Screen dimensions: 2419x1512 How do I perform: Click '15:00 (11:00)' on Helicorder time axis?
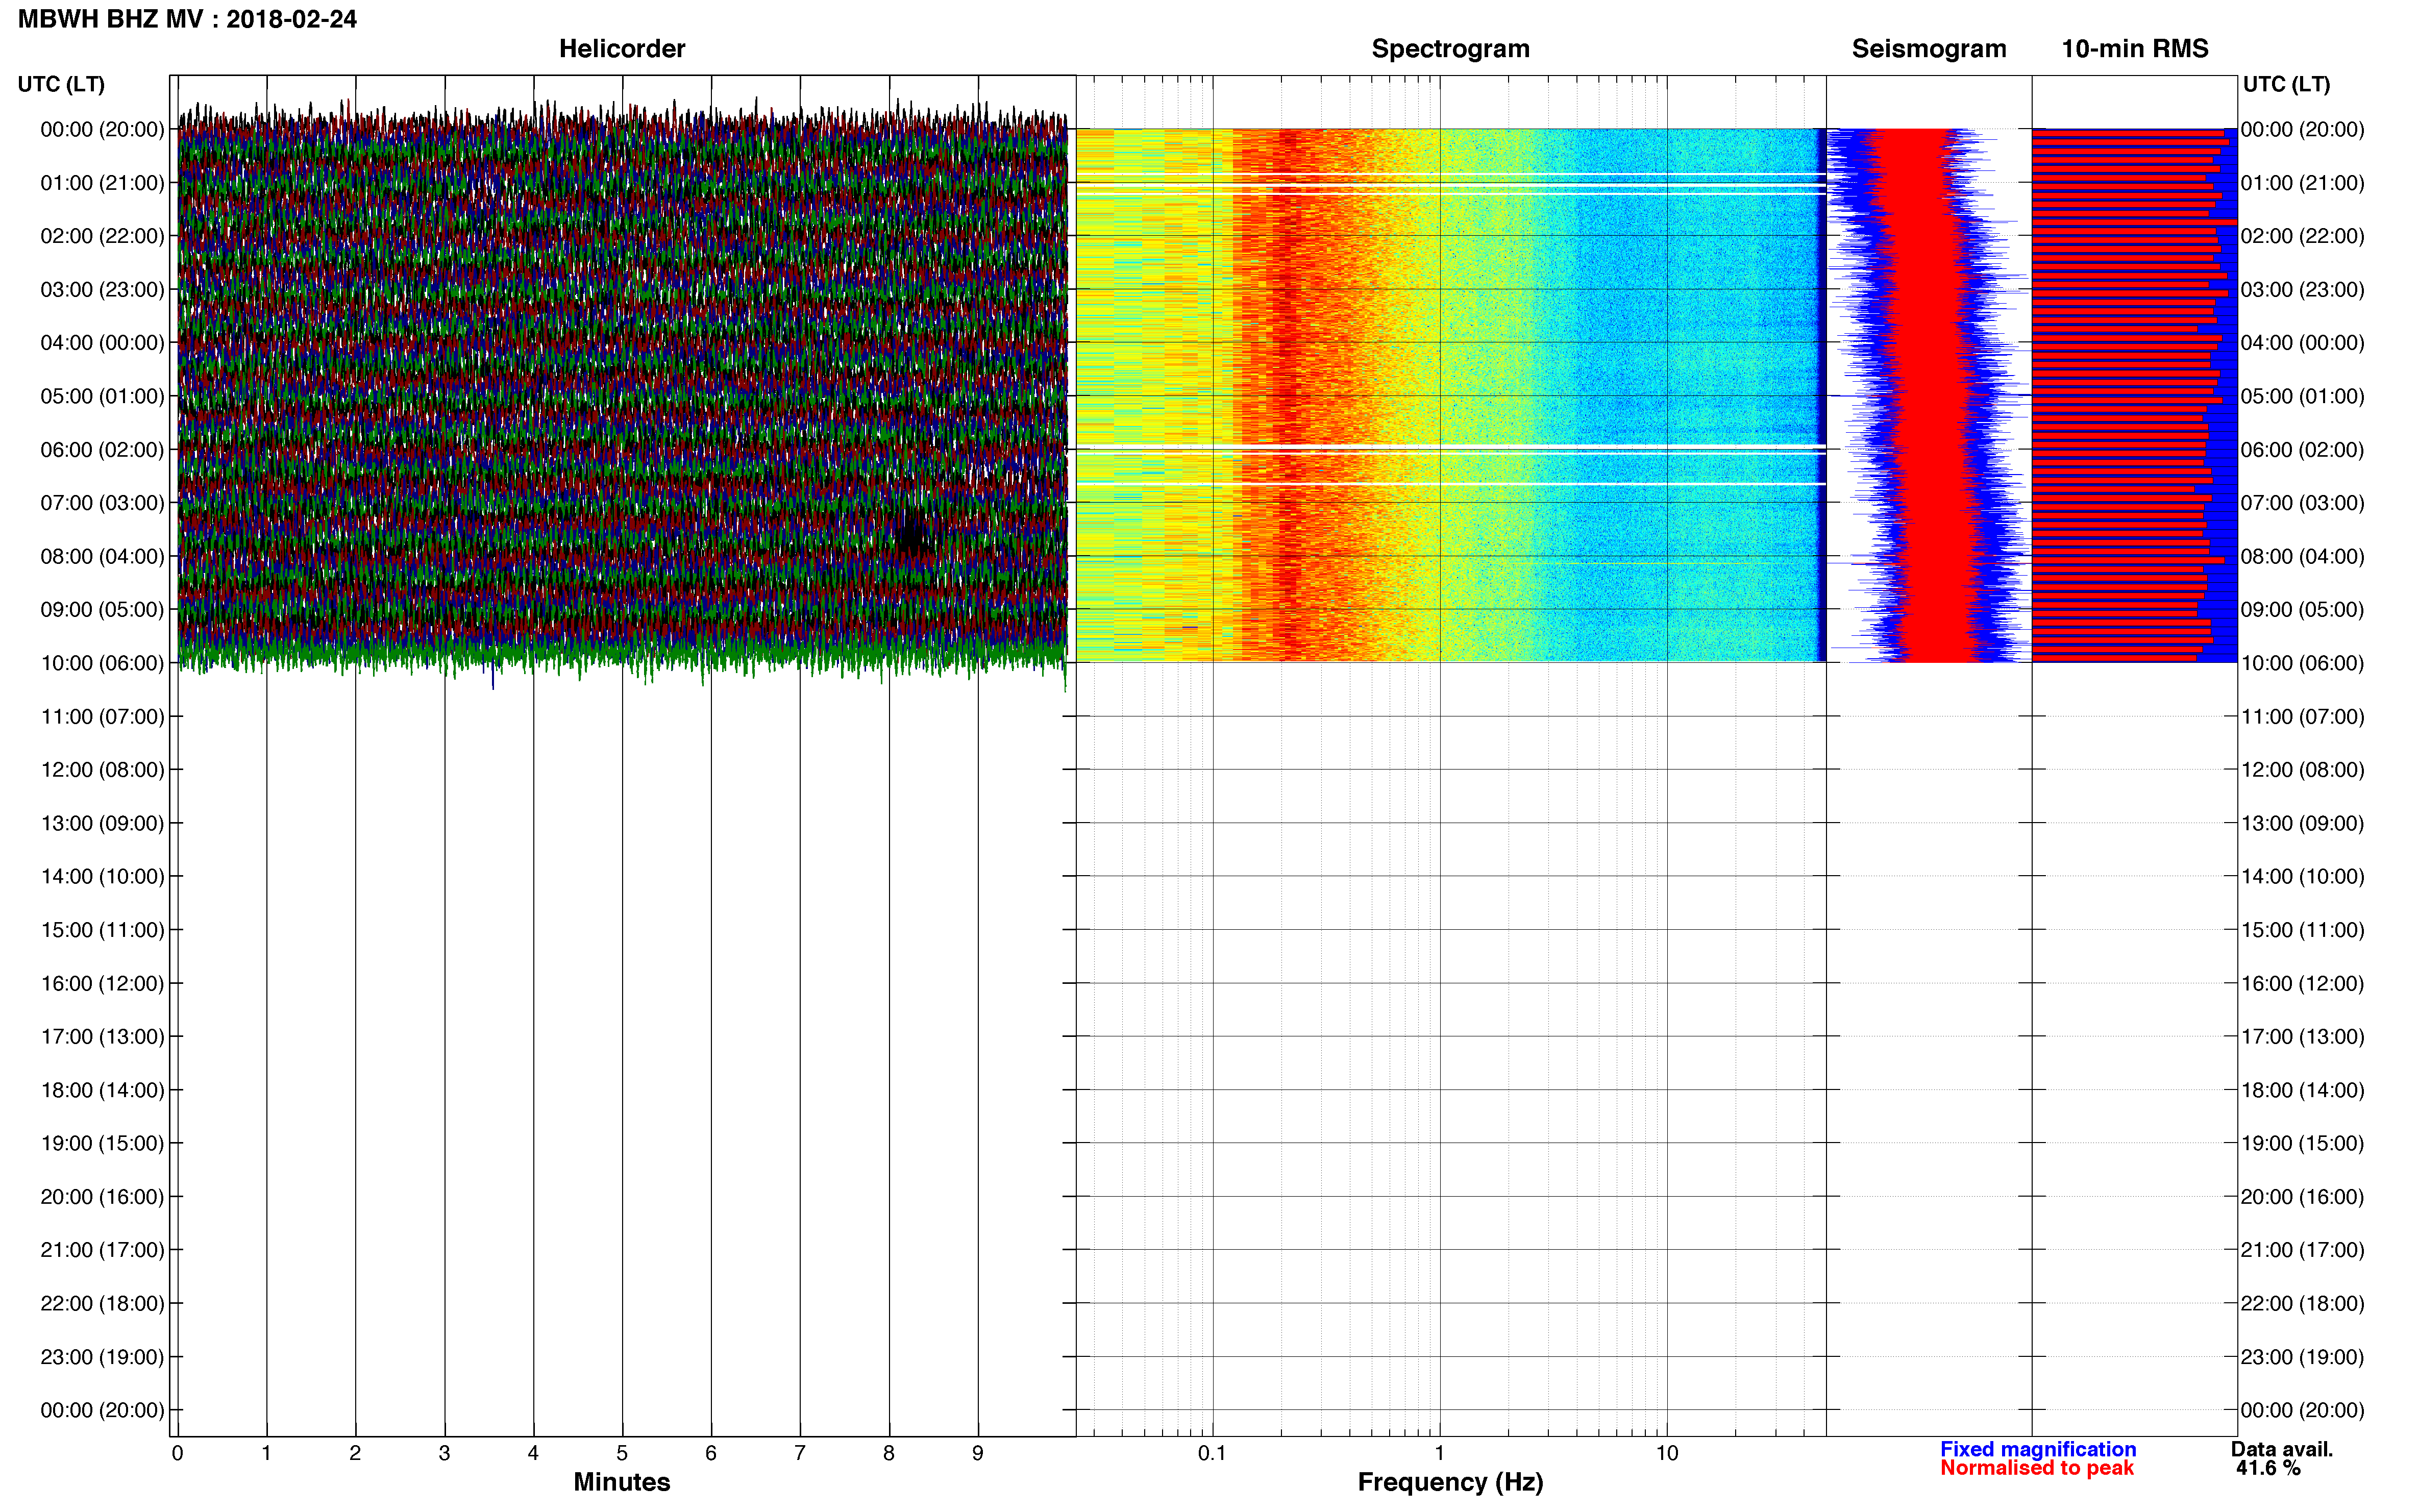(x=102, y=930)
